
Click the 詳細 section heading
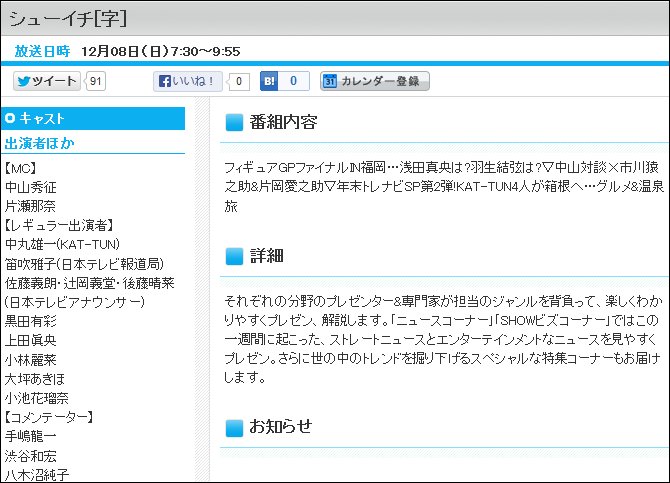pyautogui.click(x=267, y=256)
